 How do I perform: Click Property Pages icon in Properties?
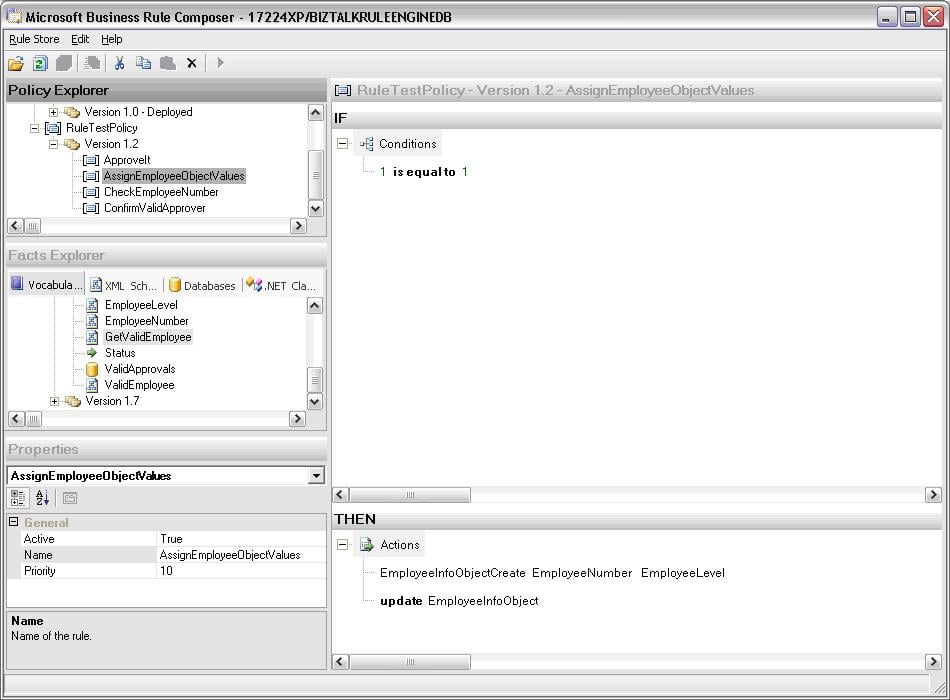70,498
